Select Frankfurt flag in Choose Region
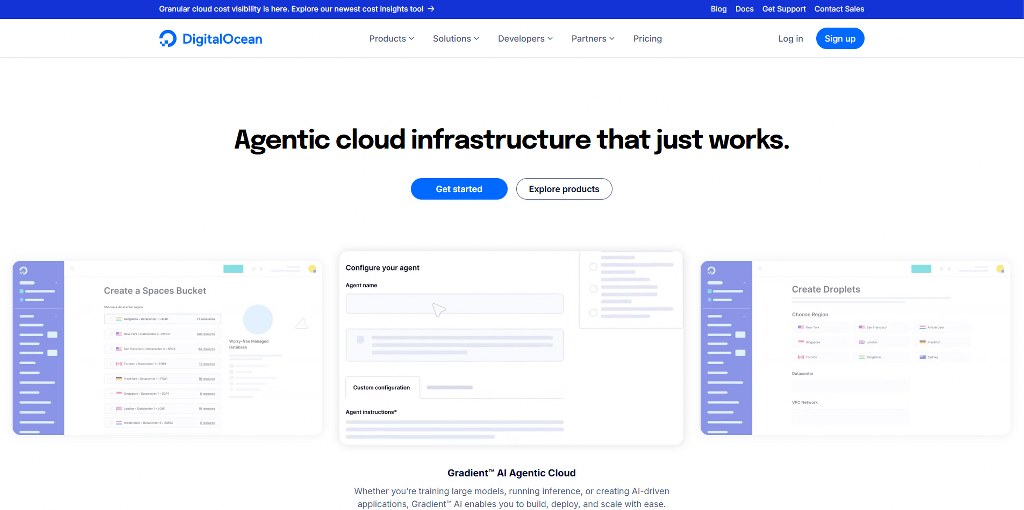The width and height of the screenshot is (1024, 510). (x=923, y=342)
